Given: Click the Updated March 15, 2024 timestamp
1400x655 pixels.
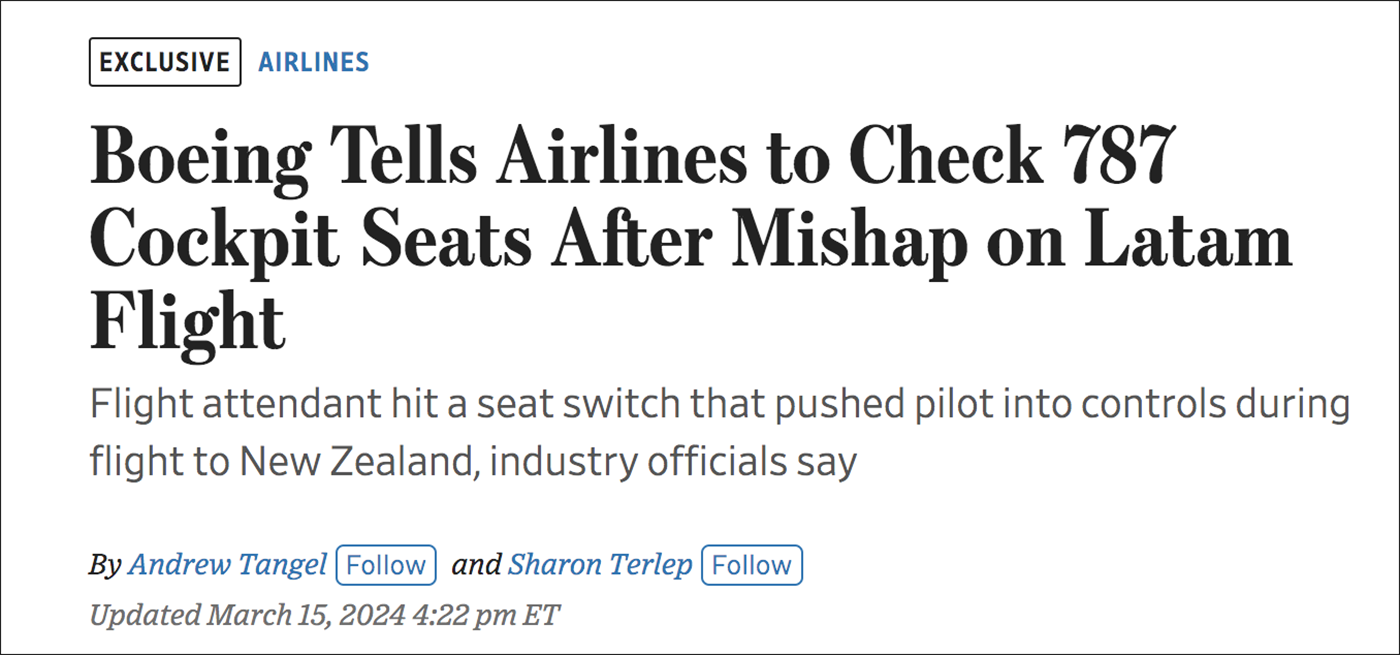Looking at the screenshot, I should [x=325, y=613].
